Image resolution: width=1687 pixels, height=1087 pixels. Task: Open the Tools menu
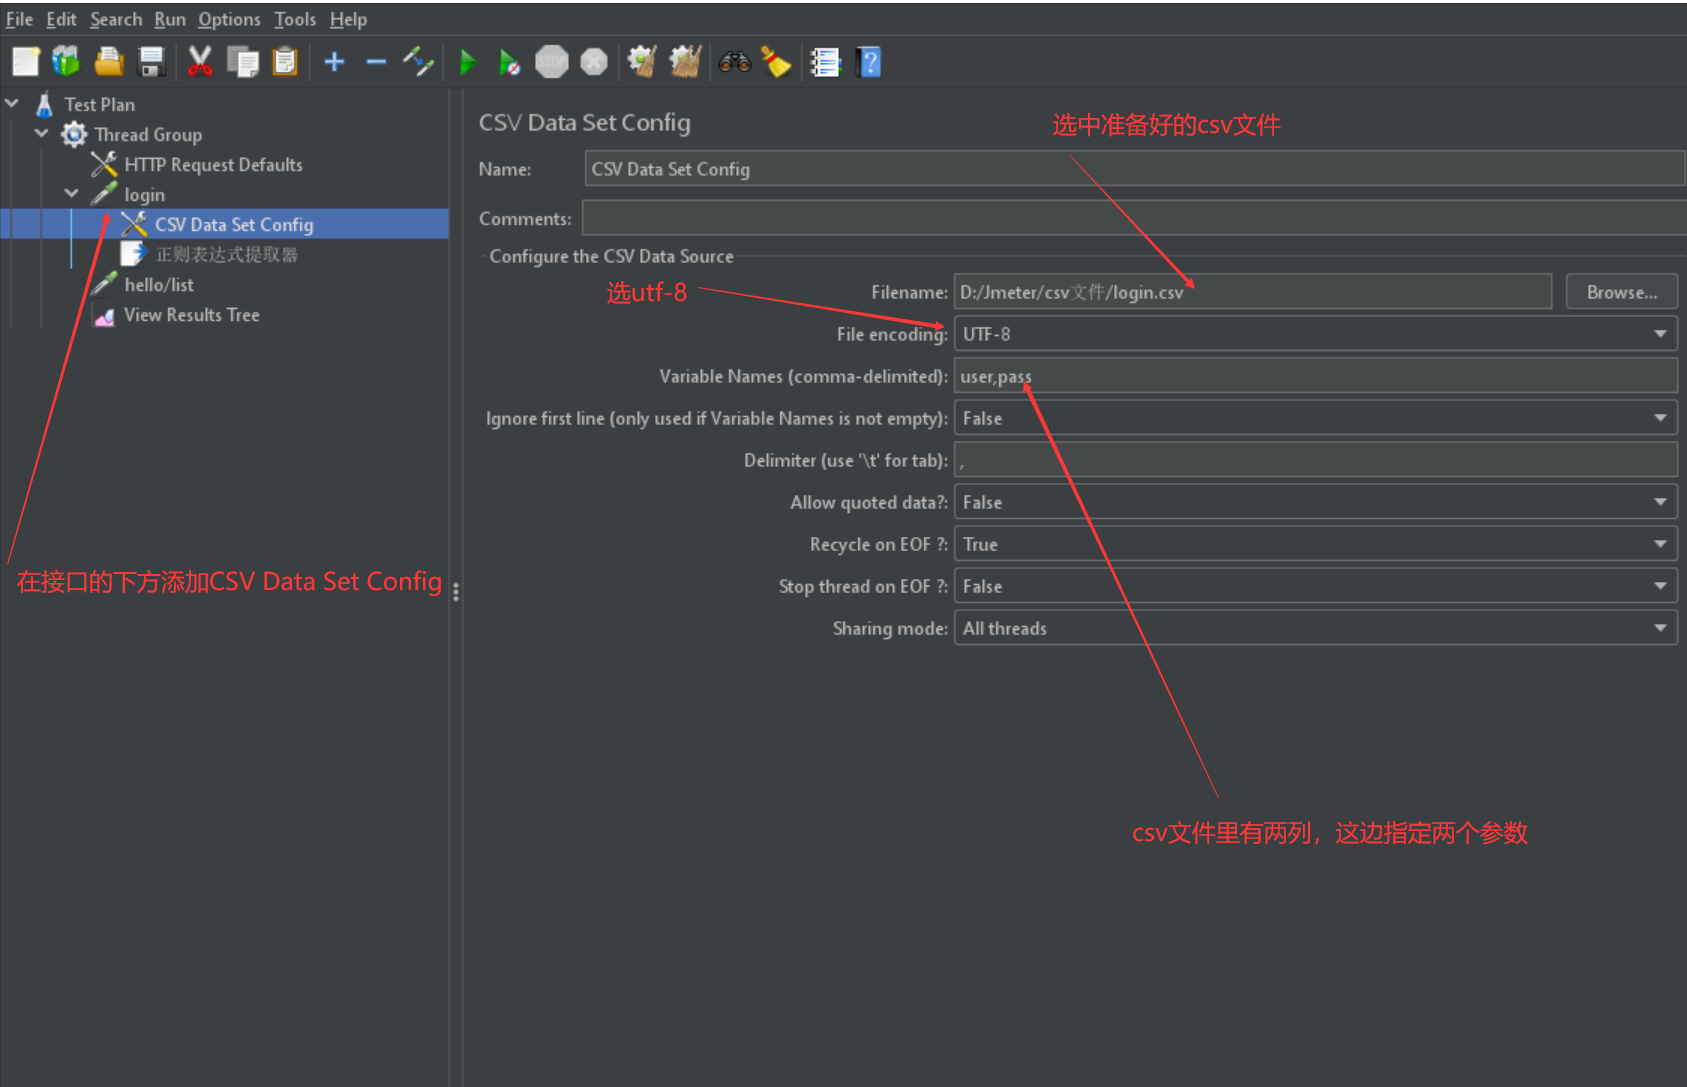(295, 19)
